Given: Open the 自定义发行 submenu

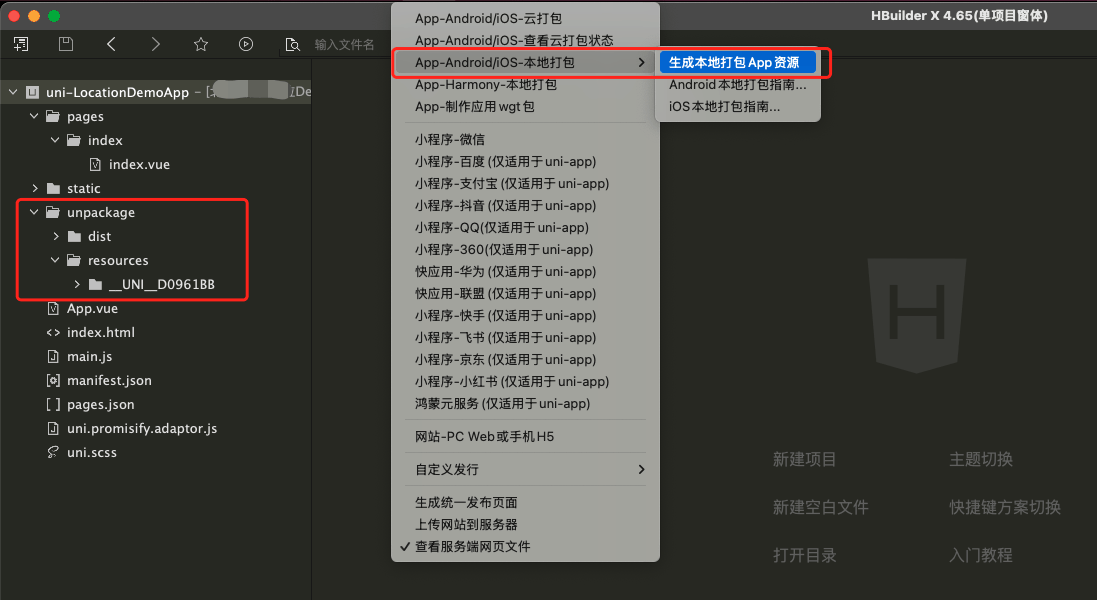Looking at the screenshot, I should [525, 469].
